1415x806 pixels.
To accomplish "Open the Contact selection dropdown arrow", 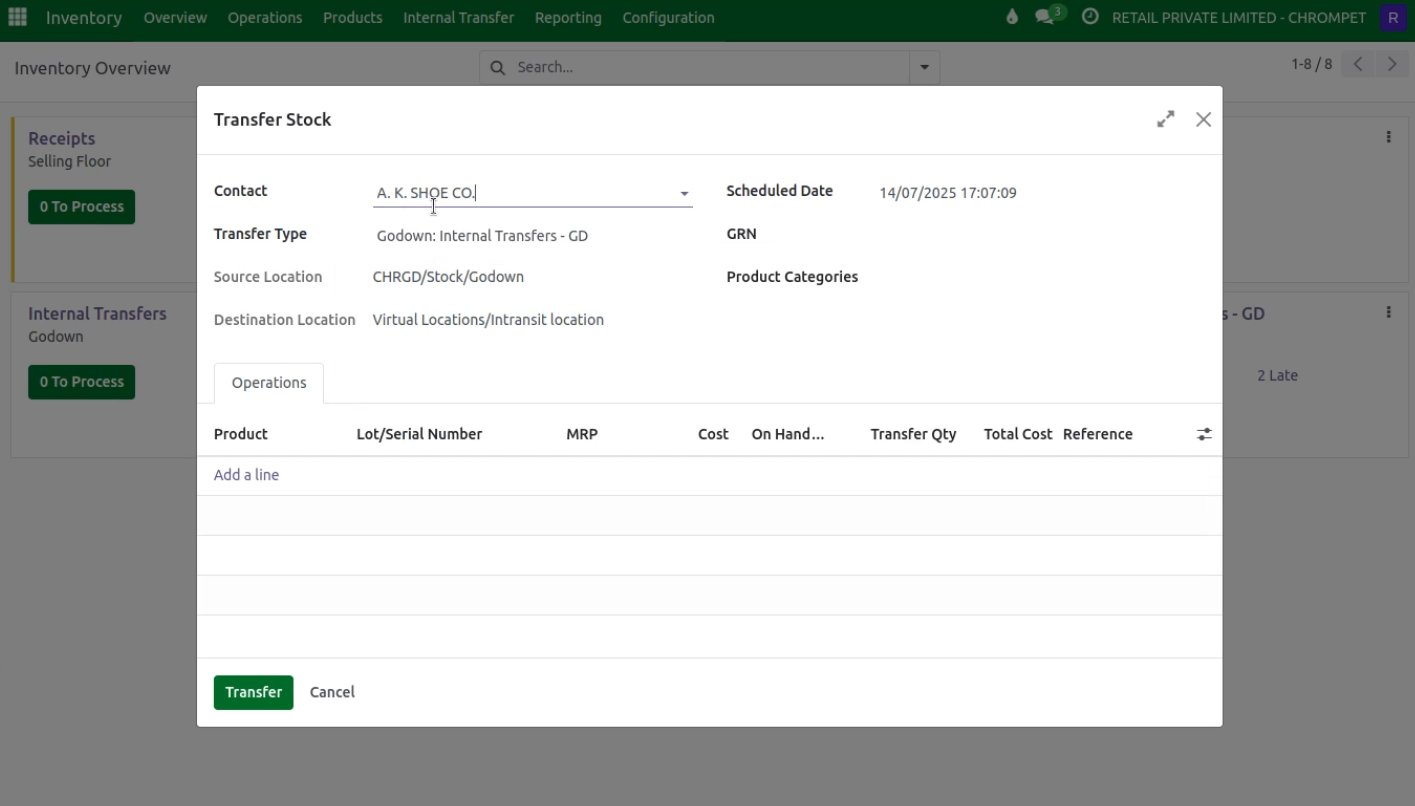I will (x=684, y=193).
